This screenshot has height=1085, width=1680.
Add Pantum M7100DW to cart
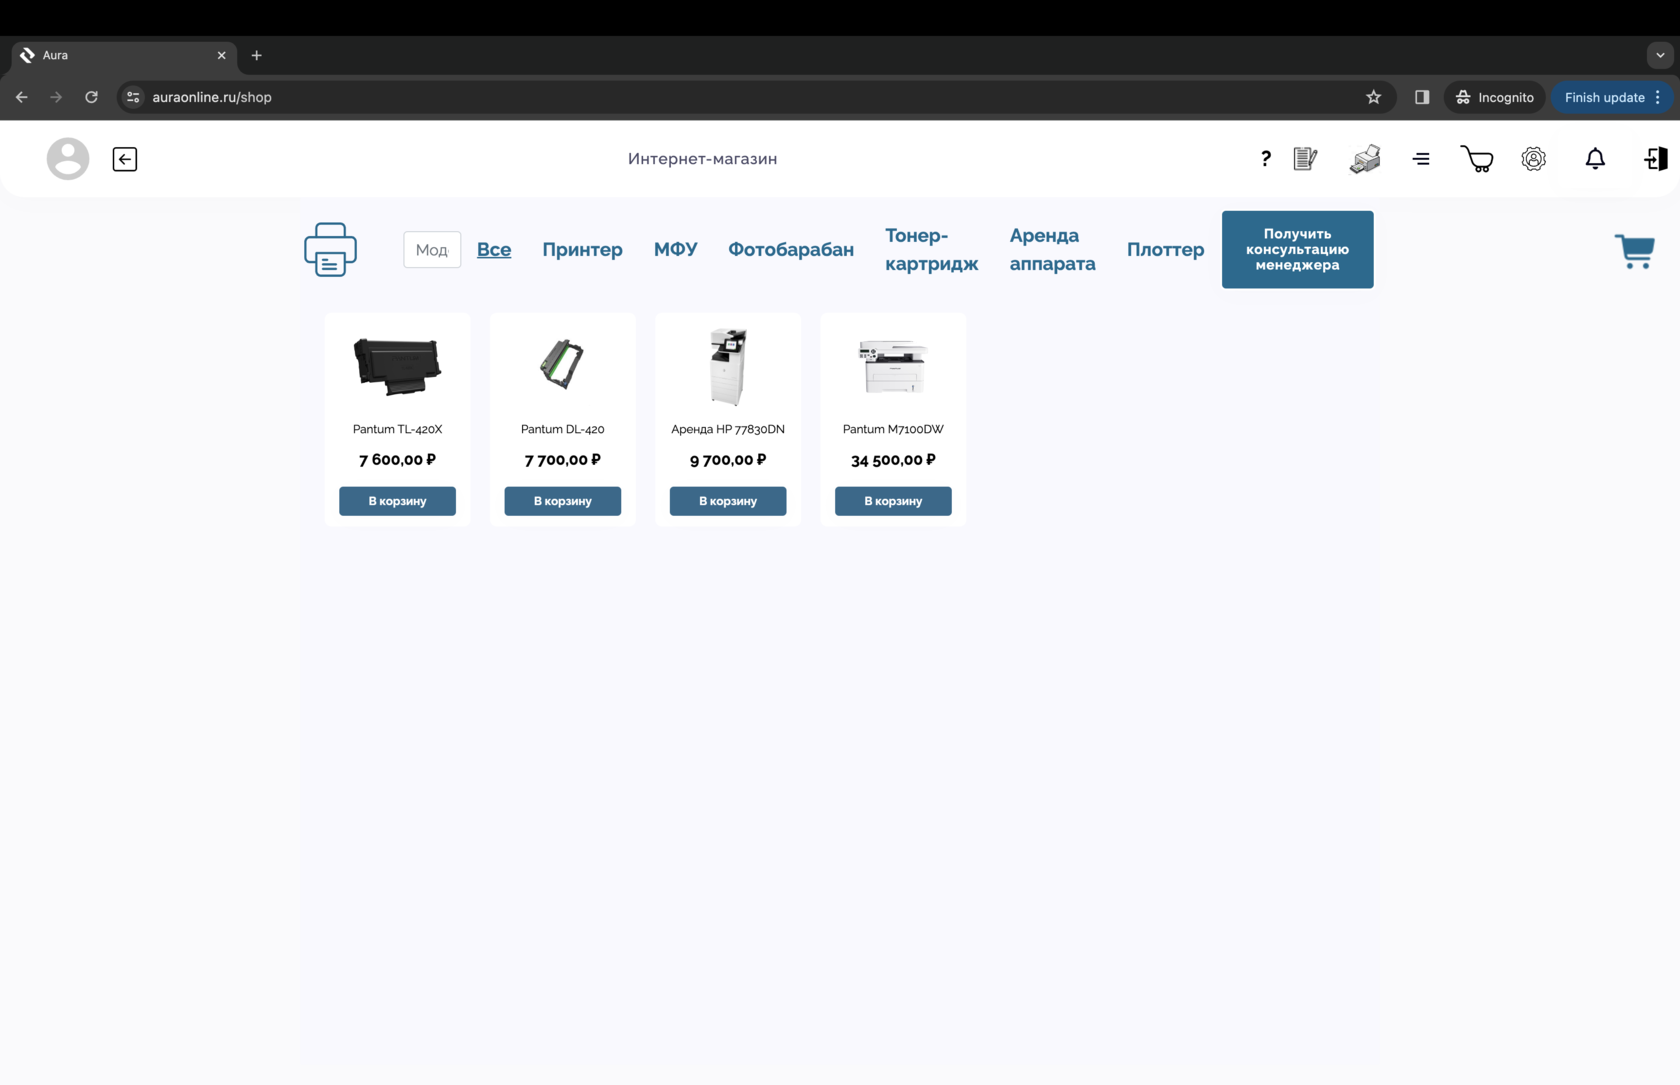(x=893, y=501)
